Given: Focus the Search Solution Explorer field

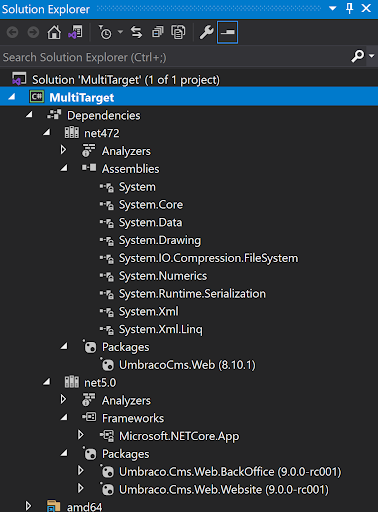Looking at the screenshot, I should click(175, 57).
